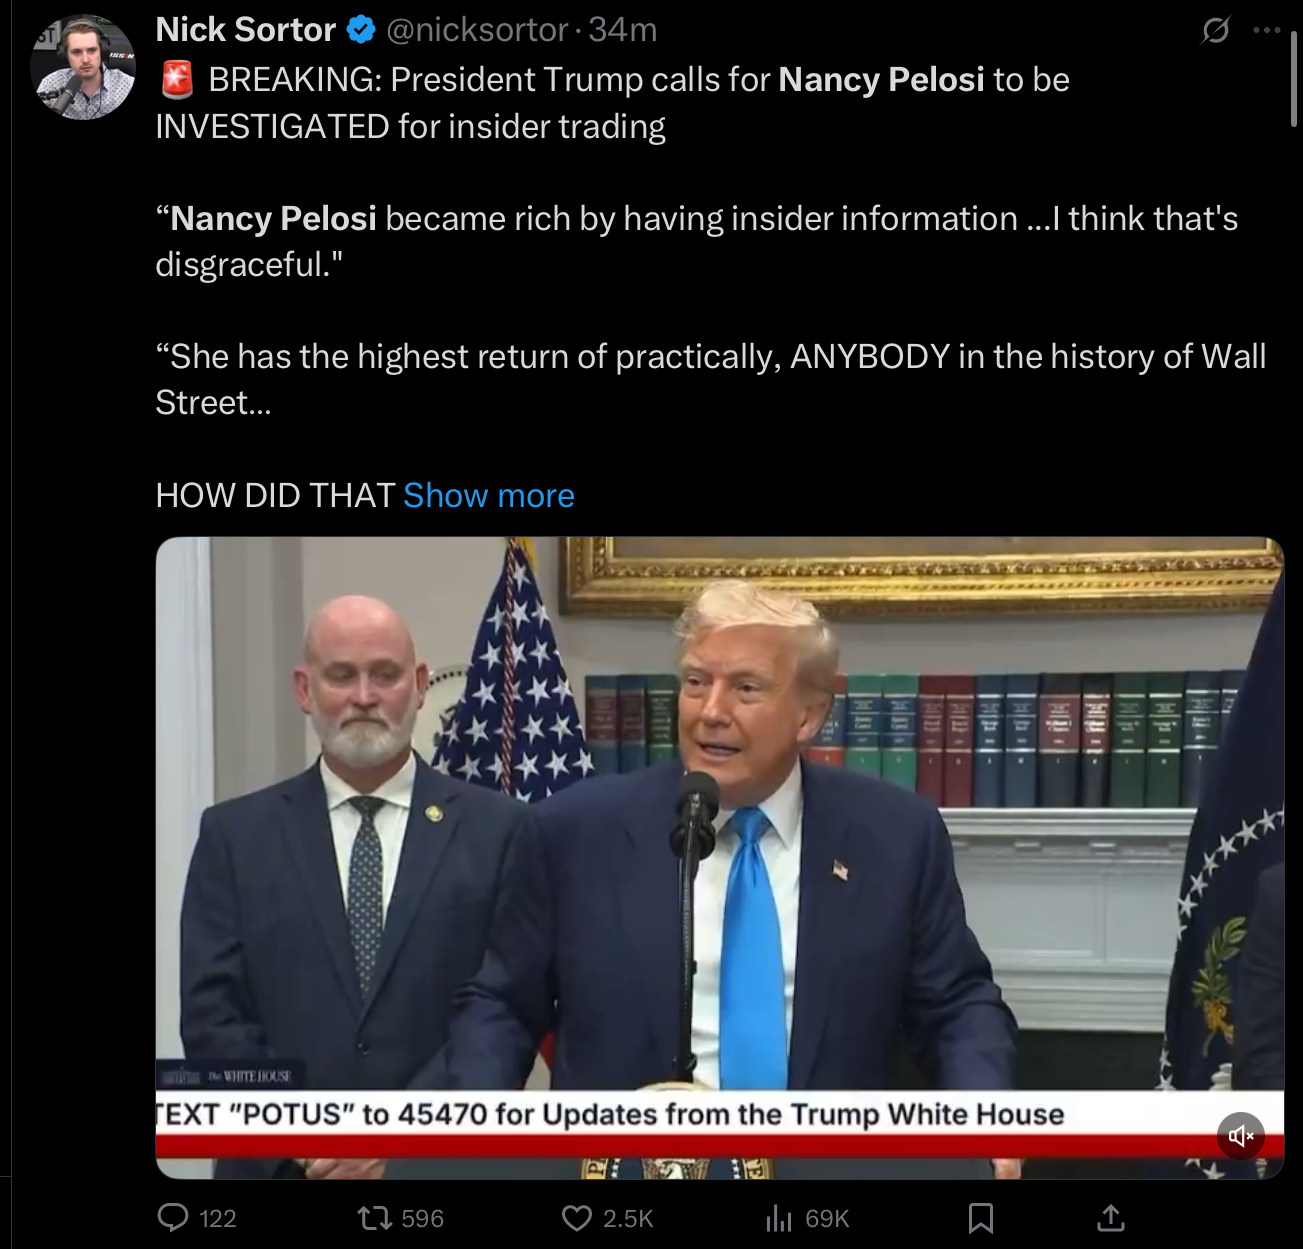Open the 34m timestamp link
This screenshot has width=1303, height=1249.
click(x=622, y=30)
